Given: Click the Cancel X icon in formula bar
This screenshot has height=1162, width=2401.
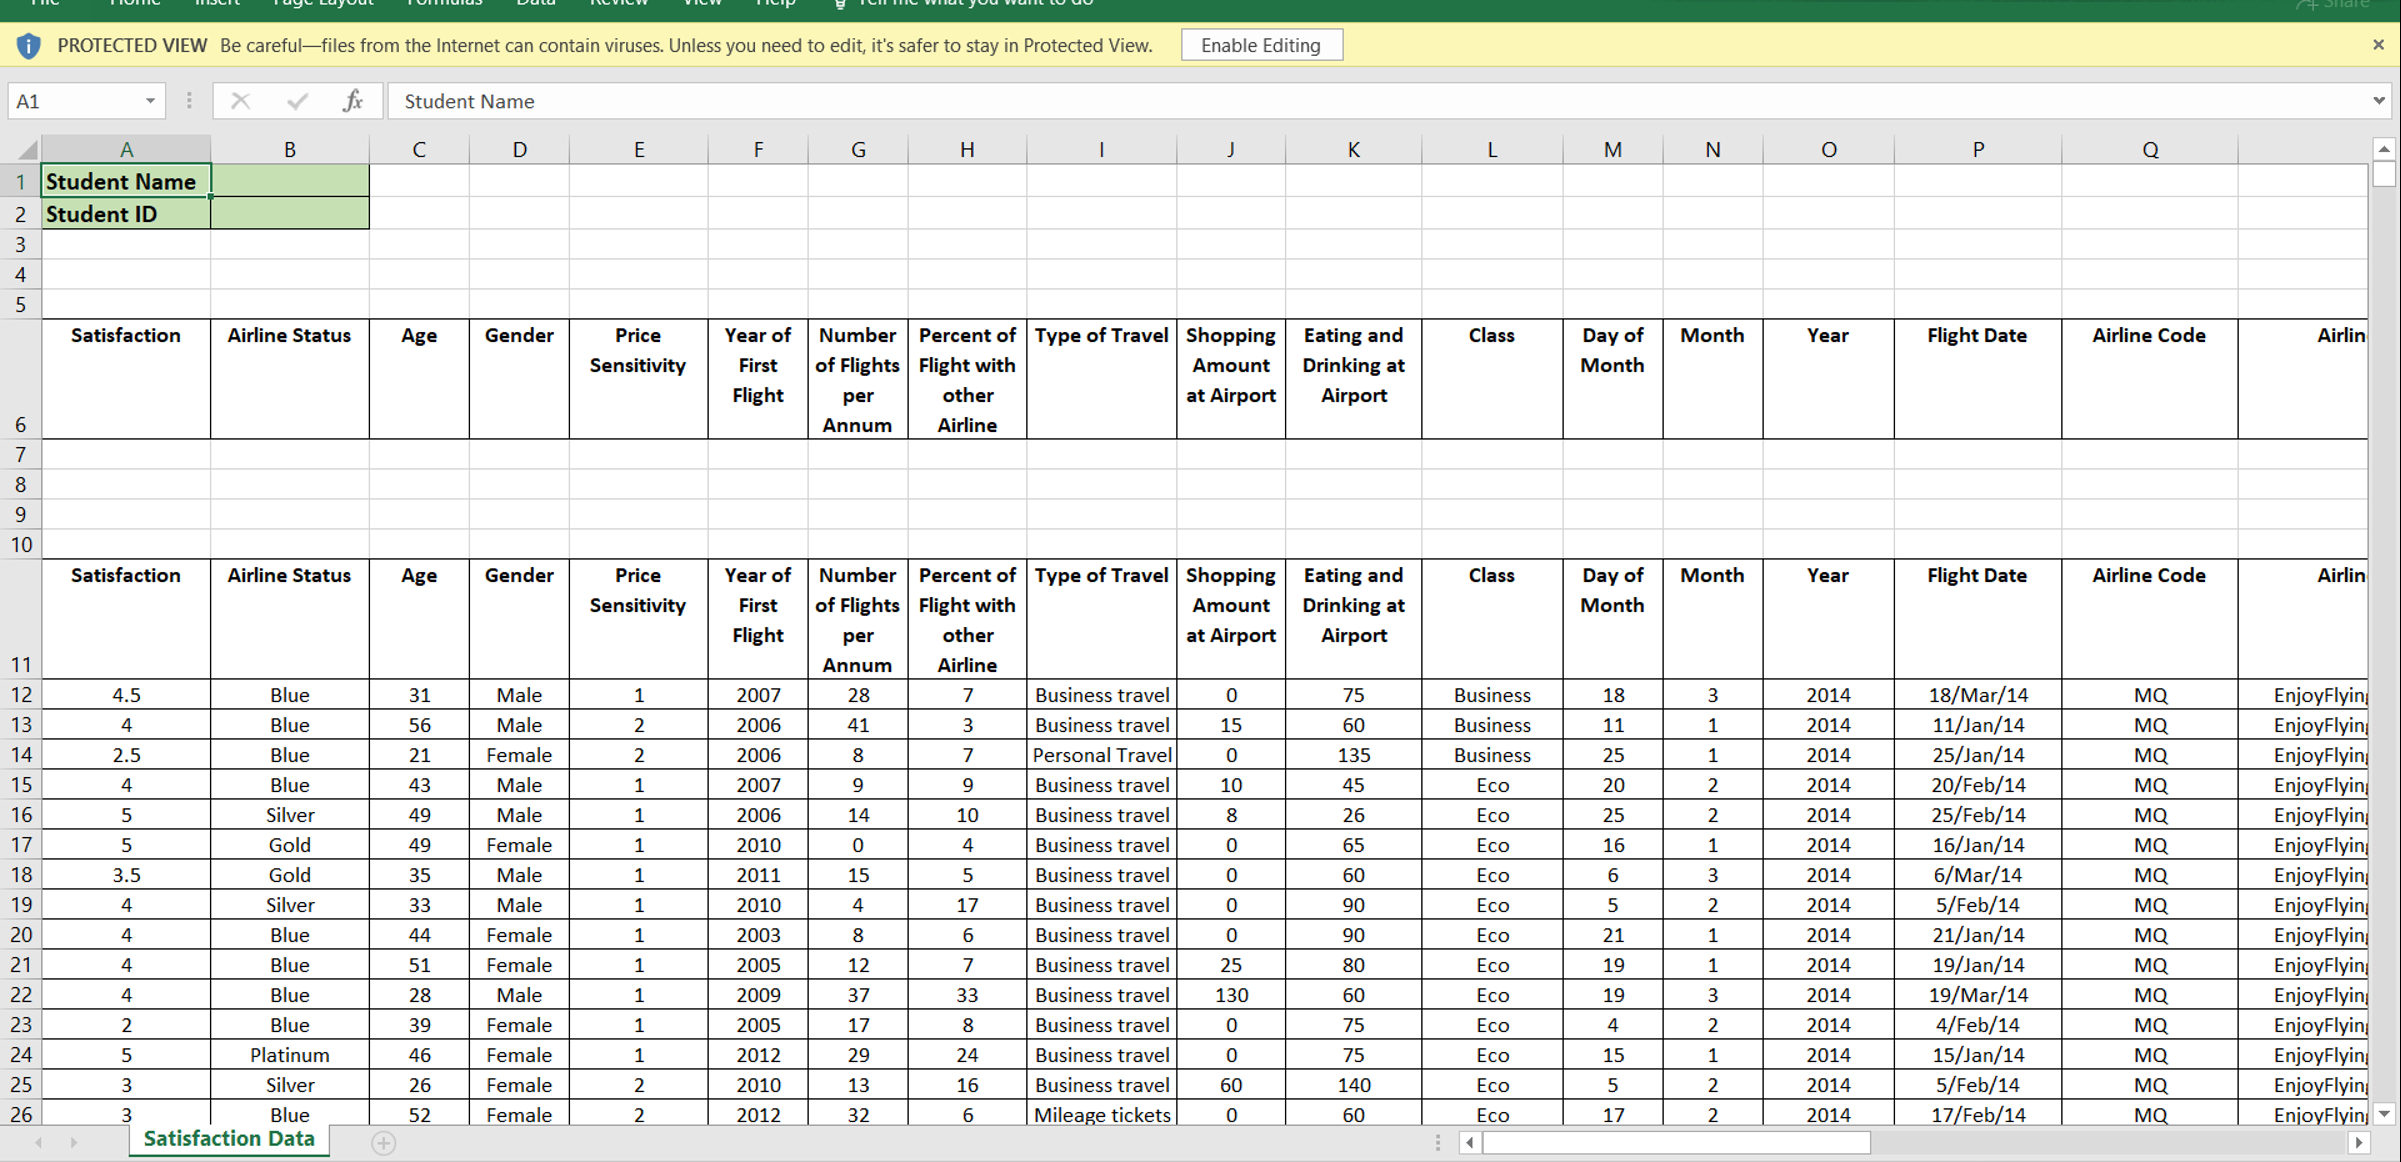Looking at the screenshot, I should (x=240, y=101).
